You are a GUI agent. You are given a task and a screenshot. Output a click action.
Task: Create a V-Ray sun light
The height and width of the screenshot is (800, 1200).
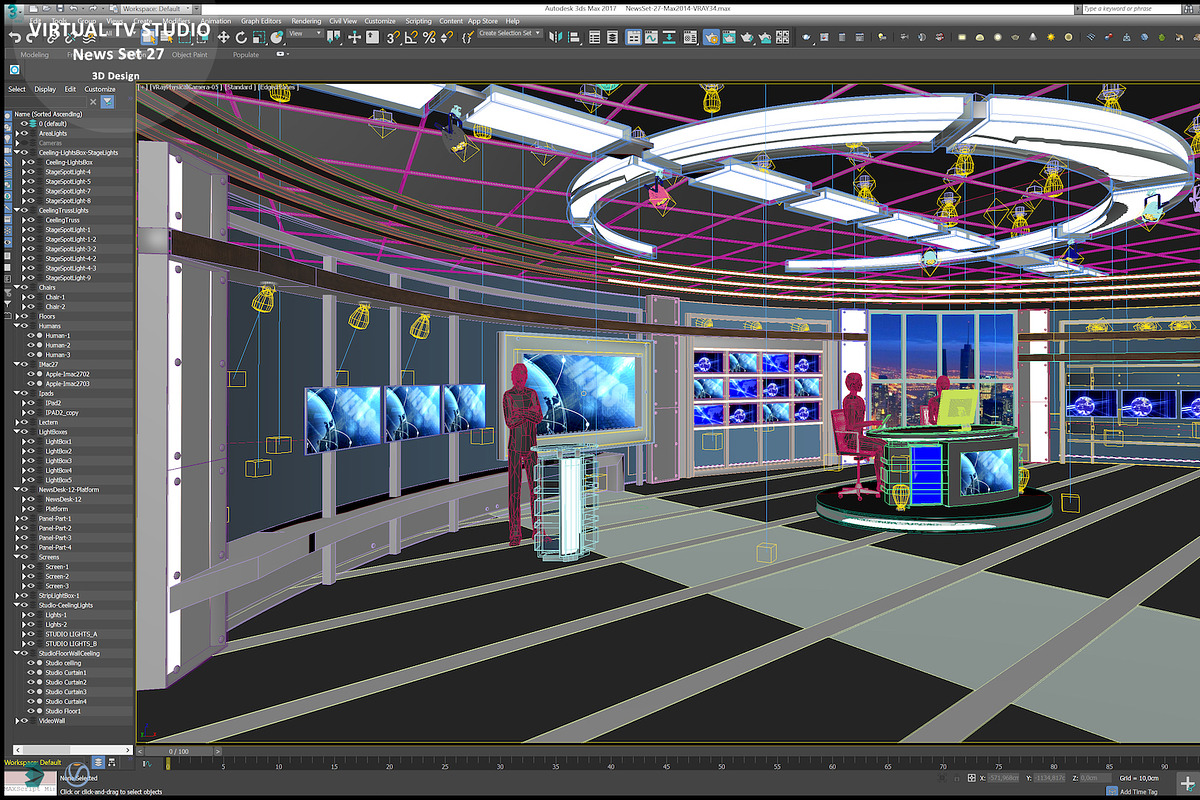click(x=1051, y=37)
